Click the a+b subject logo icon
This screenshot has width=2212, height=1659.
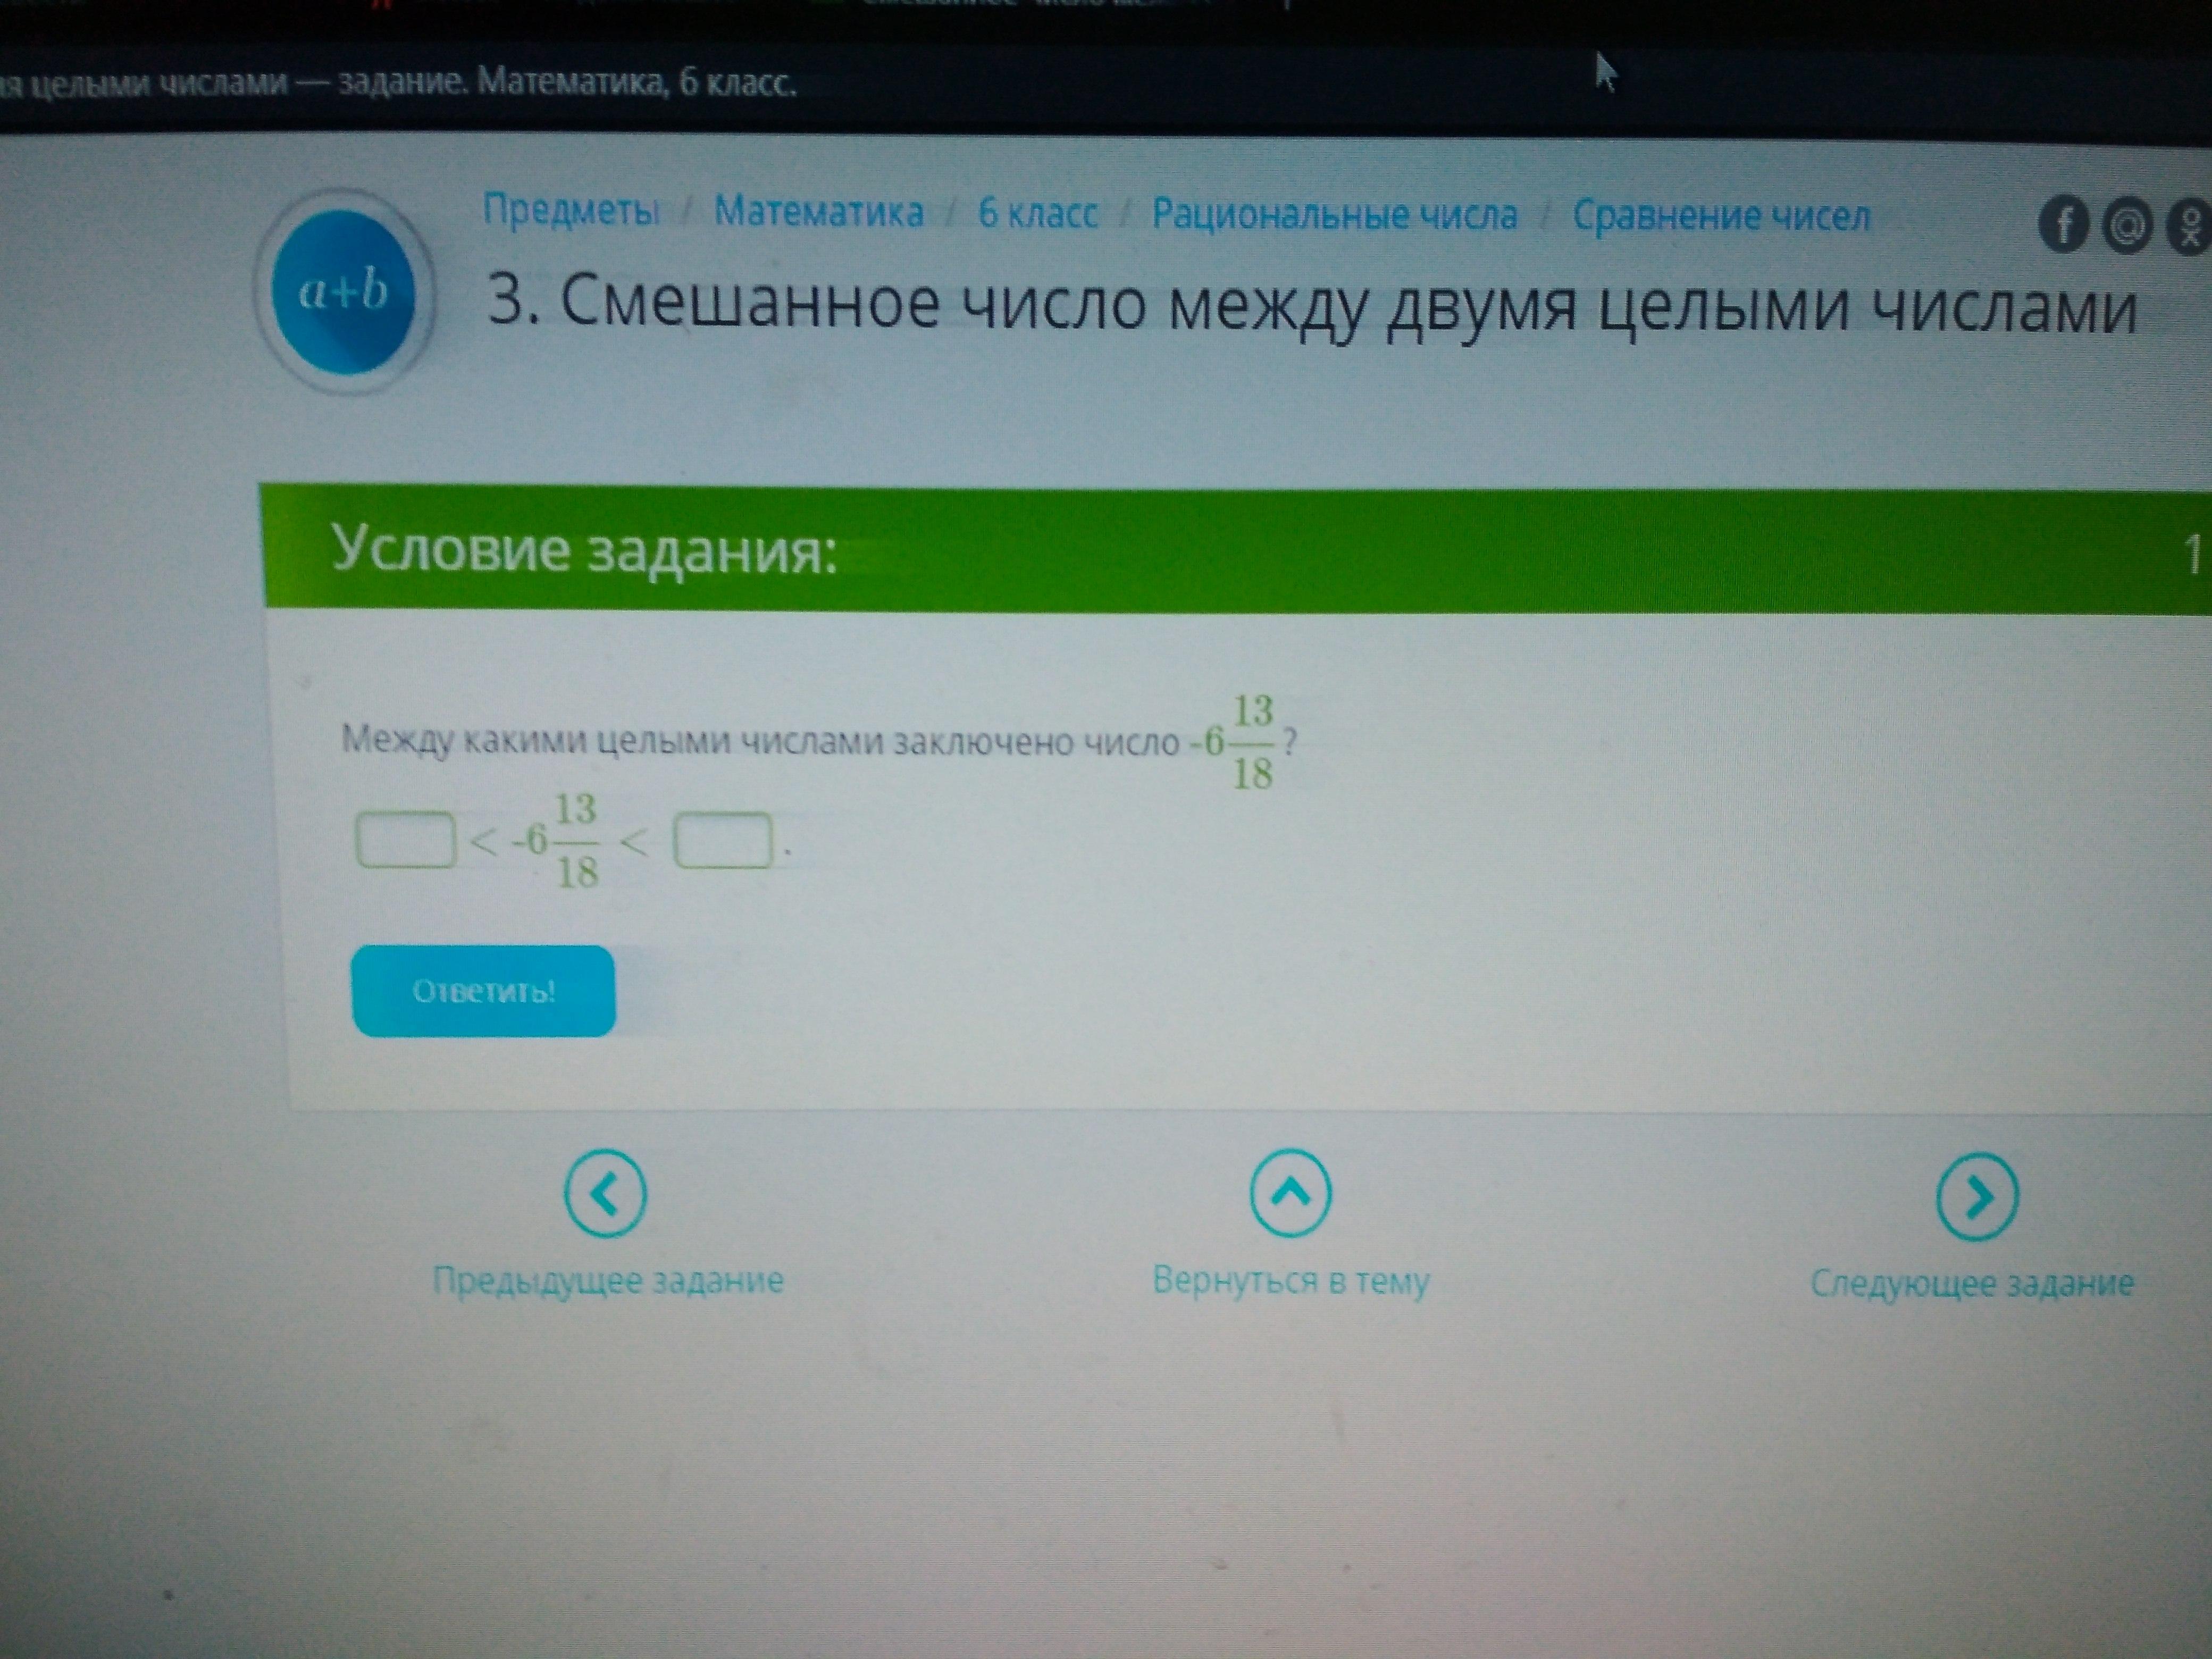tap(343, 291)
